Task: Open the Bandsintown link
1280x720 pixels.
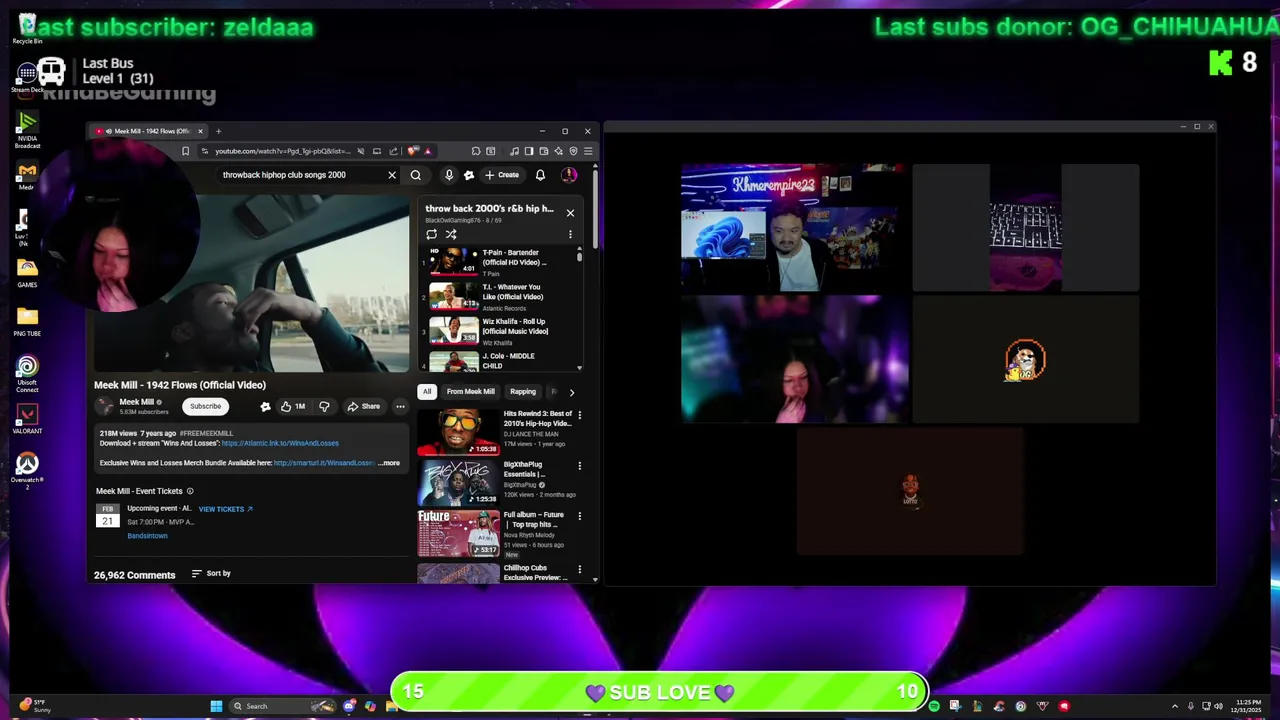Action: (x=147, y=536)
